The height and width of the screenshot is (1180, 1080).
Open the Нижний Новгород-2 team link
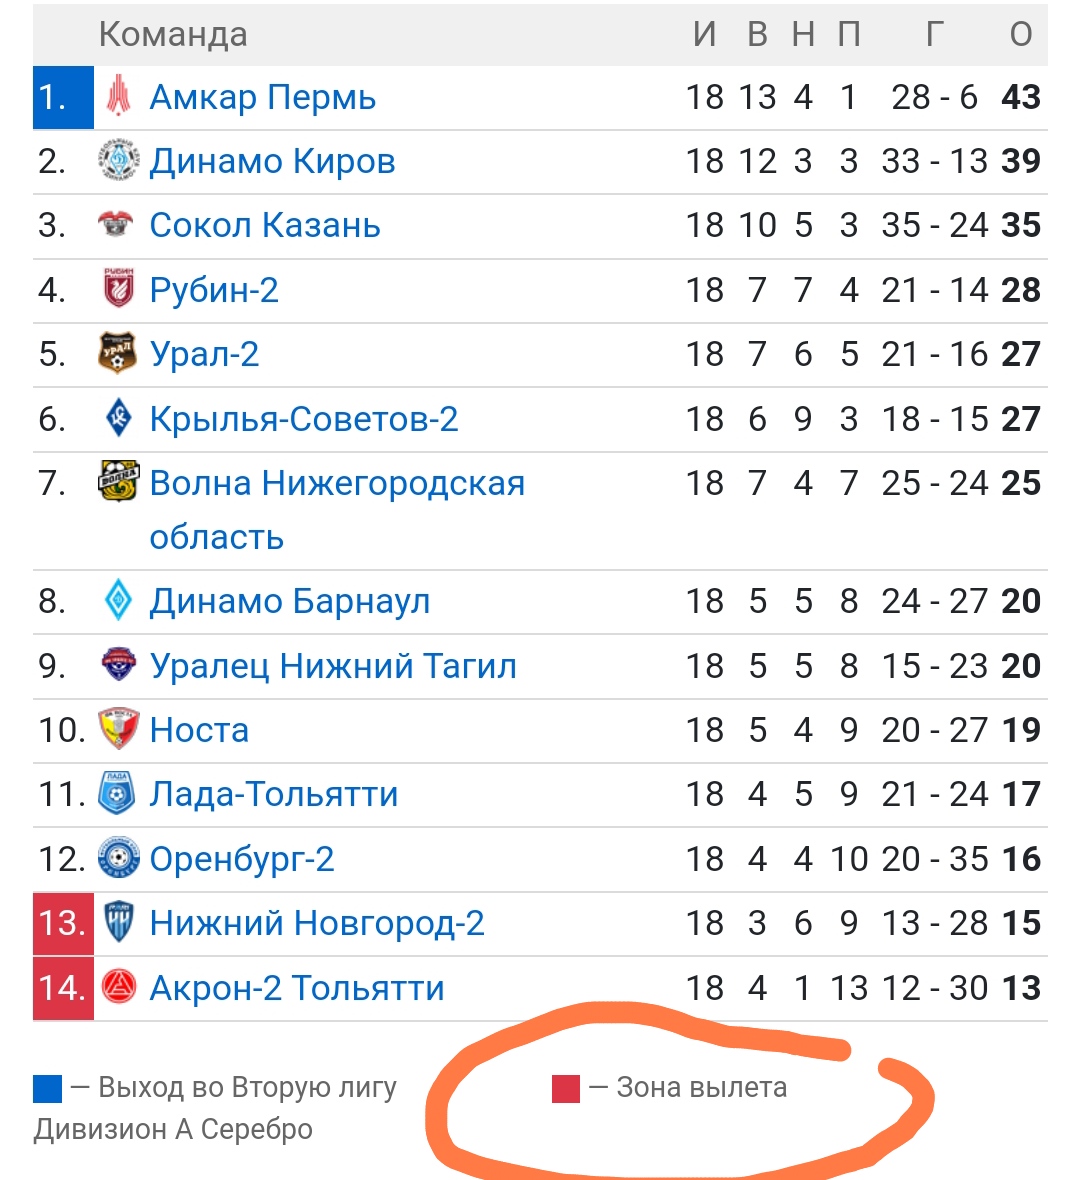(317, 923)
